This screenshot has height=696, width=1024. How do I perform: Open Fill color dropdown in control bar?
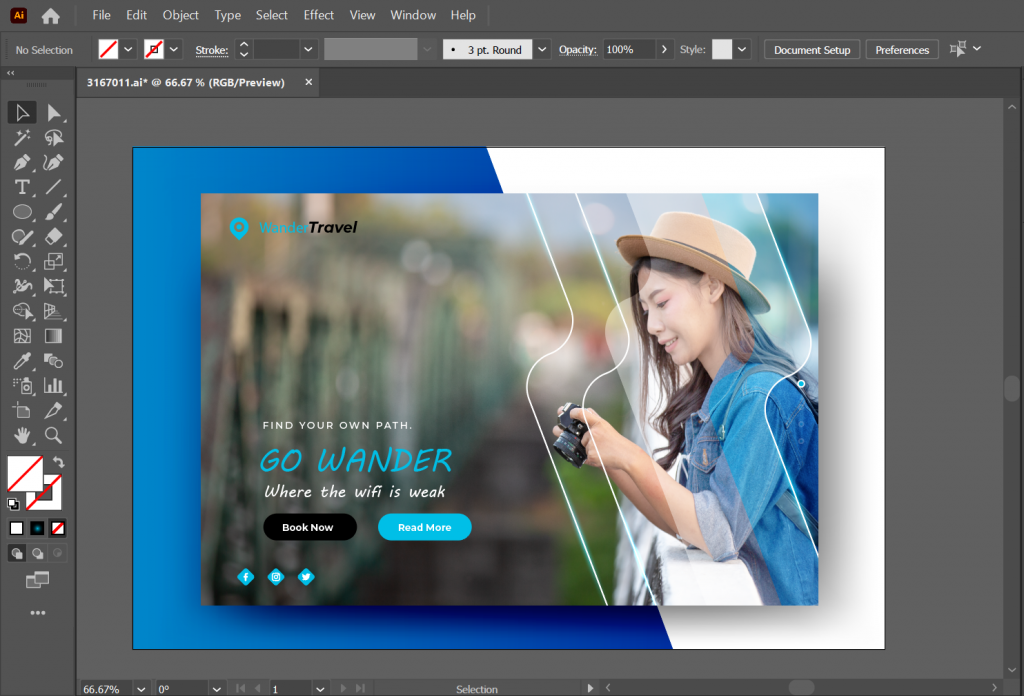(129, 50)
